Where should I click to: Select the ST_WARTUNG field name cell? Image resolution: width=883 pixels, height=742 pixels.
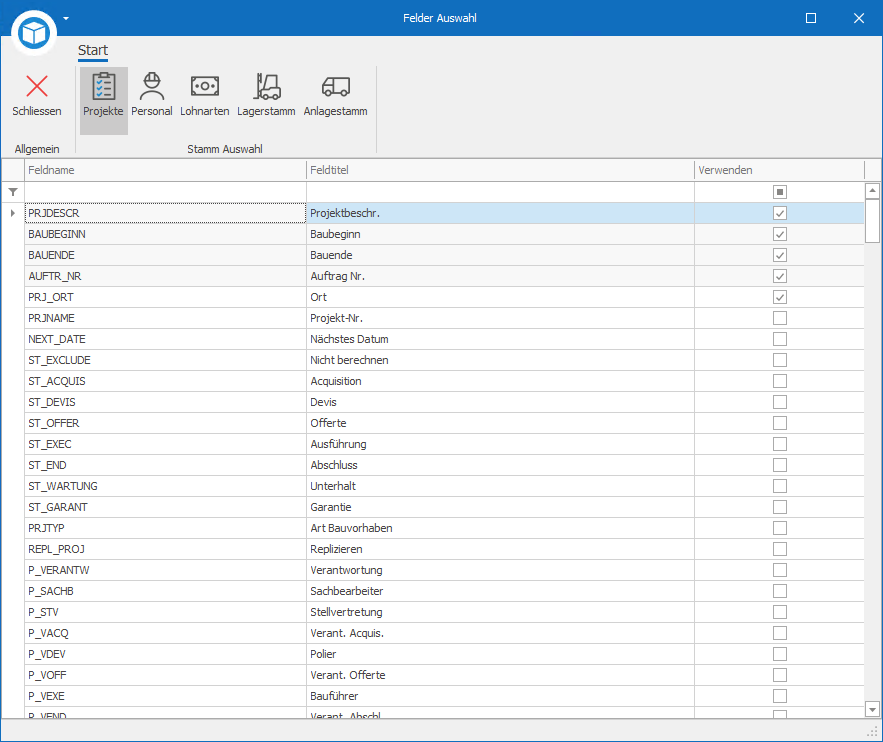(165, 486)
